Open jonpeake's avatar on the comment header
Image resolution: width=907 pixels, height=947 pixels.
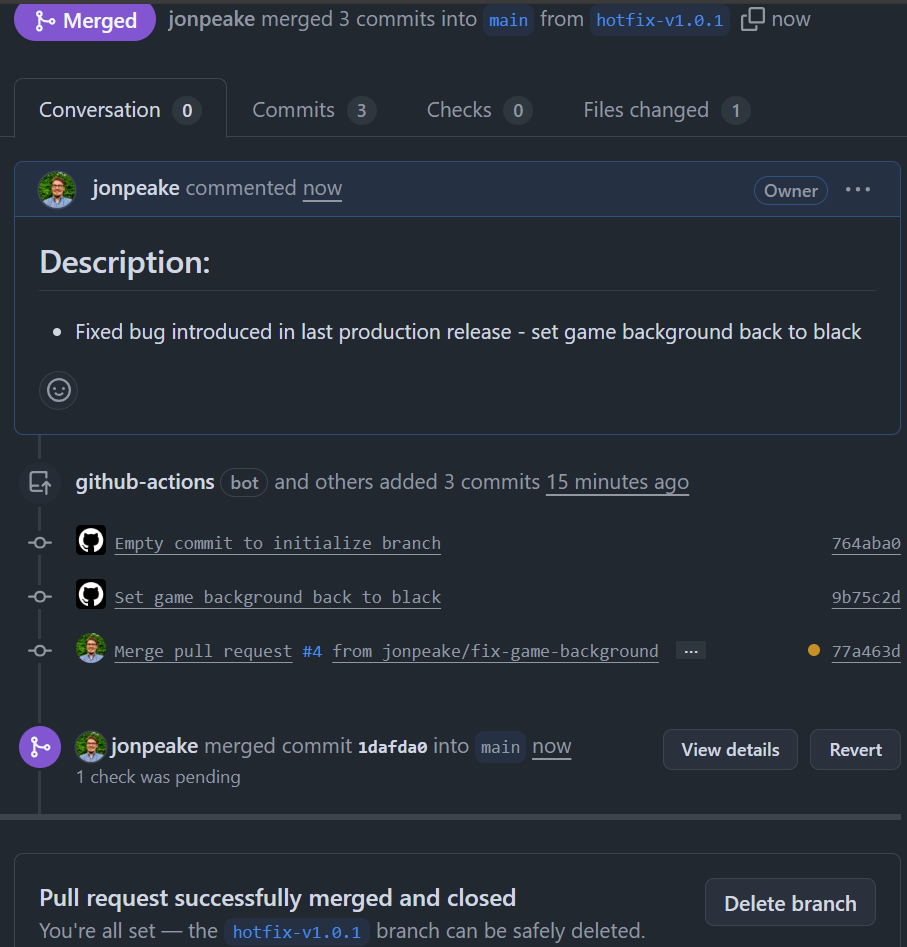(57, 190)
